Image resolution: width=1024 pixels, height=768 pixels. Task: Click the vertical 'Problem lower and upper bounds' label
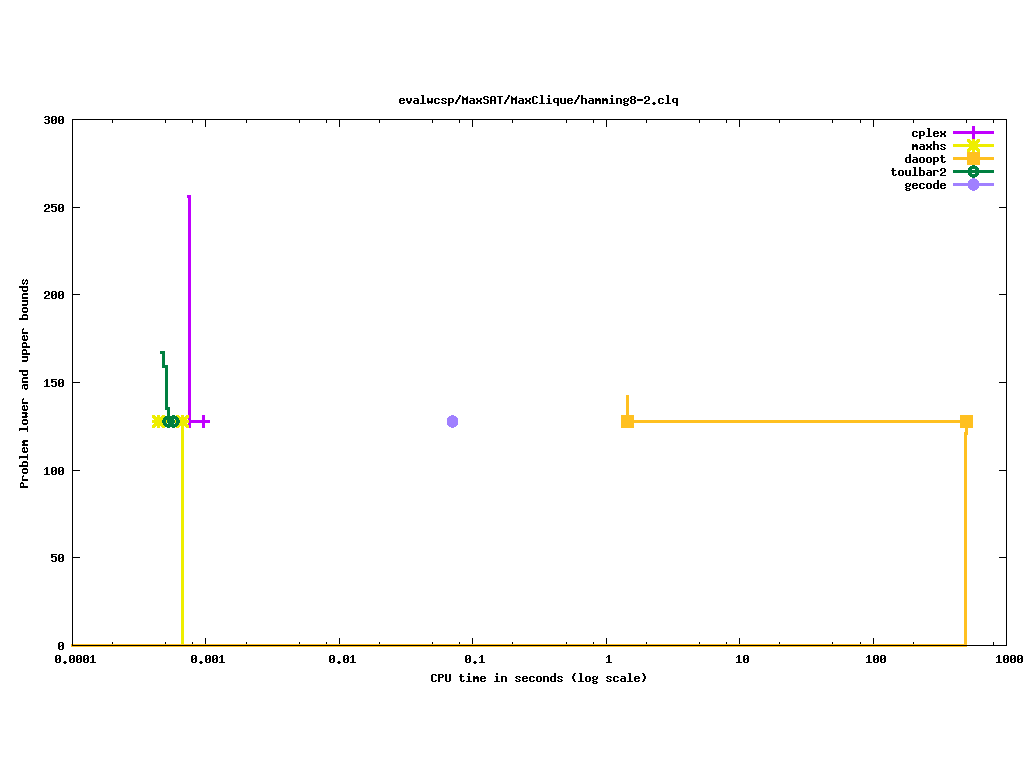[x=25, y=383]
